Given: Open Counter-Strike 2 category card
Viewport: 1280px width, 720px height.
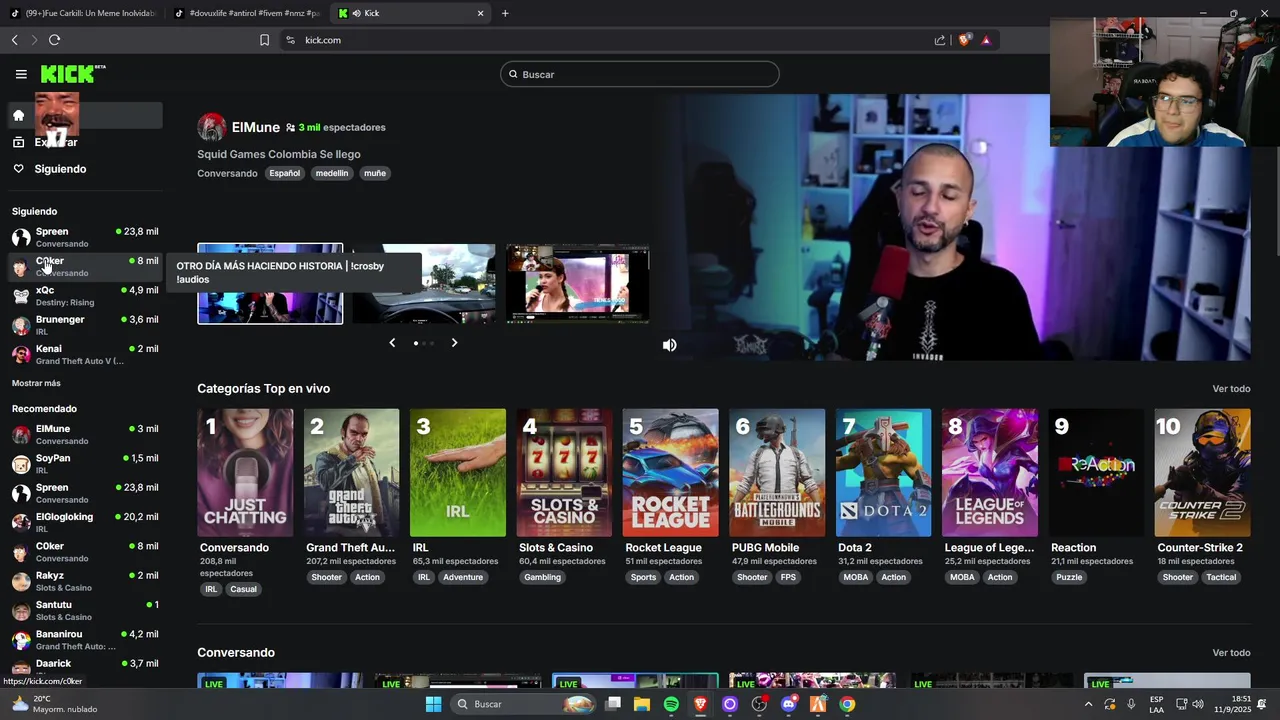Looking at the screenshot, I should [x=1202, y=472].
